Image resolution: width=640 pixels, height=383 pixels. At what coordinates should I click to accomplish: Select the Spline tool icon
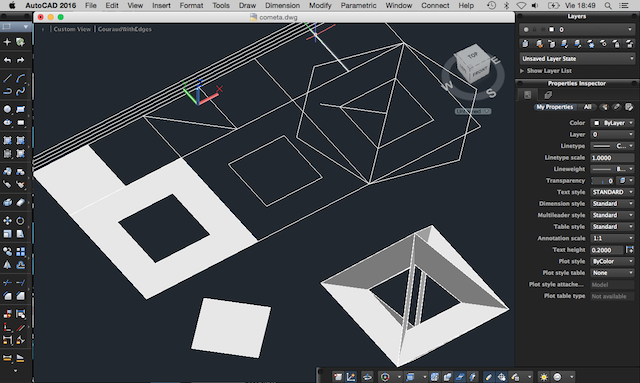pyautogui.click(x=20, y=91)
